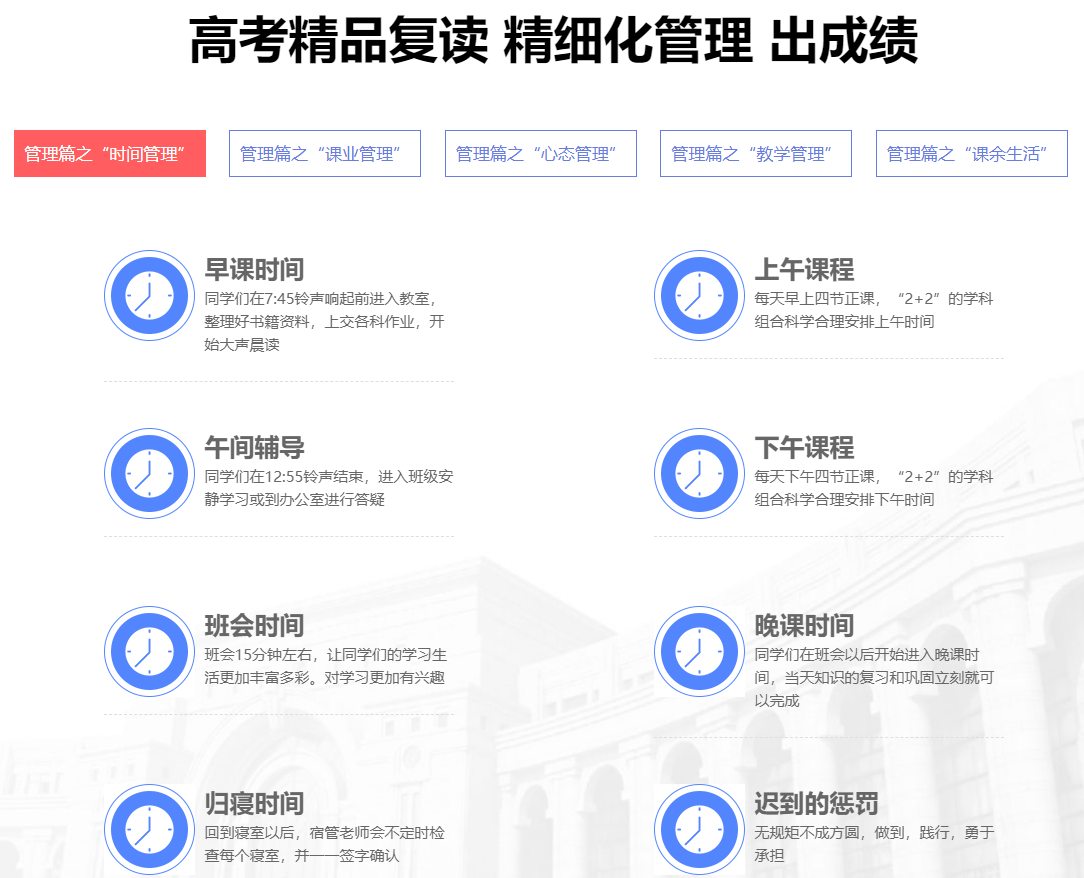Click the description starting 同学们在班会以后
The width and height of the screenshot is (1084, 878).
874,678
